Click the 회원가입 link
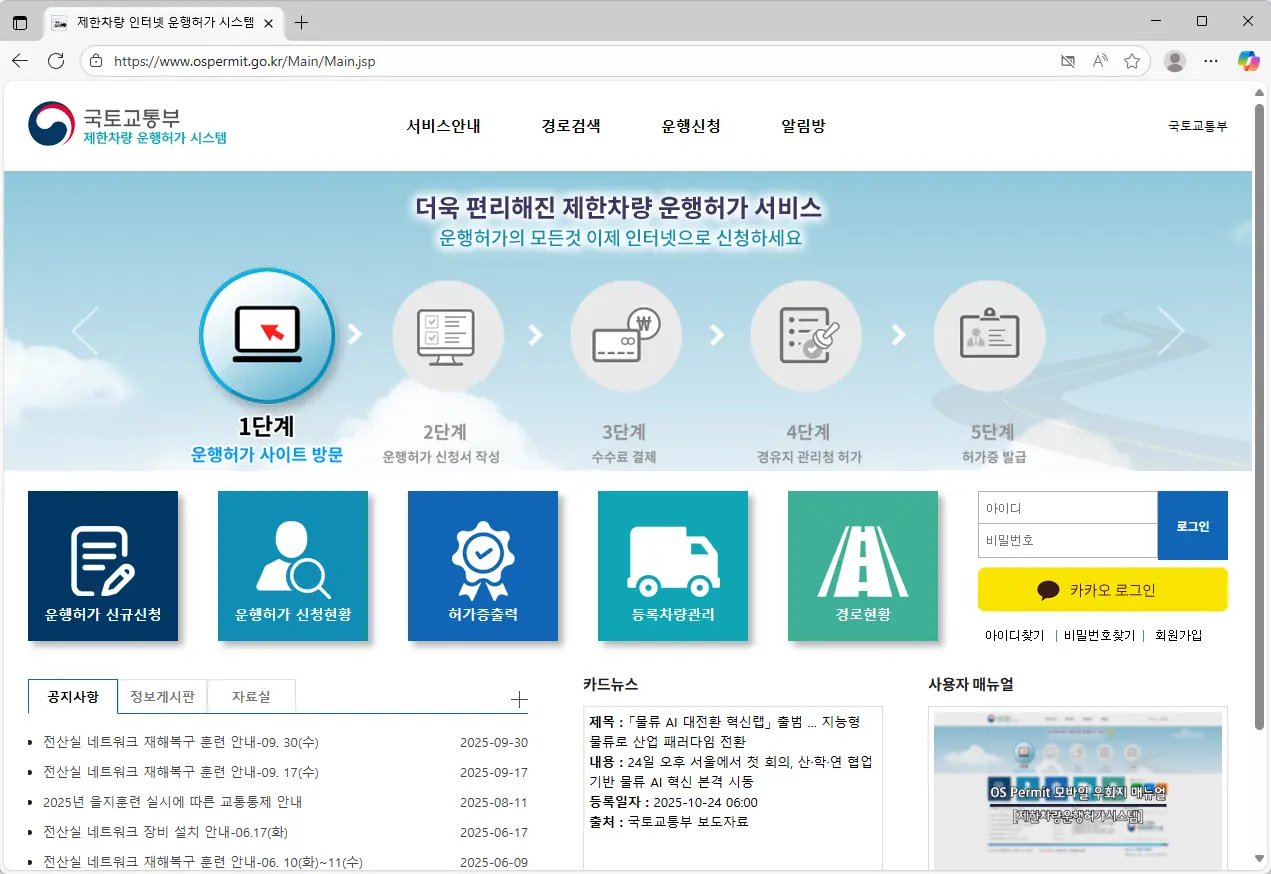Image resolution: width=1271 pixels, height=874 pixels. click(1180, 636)
